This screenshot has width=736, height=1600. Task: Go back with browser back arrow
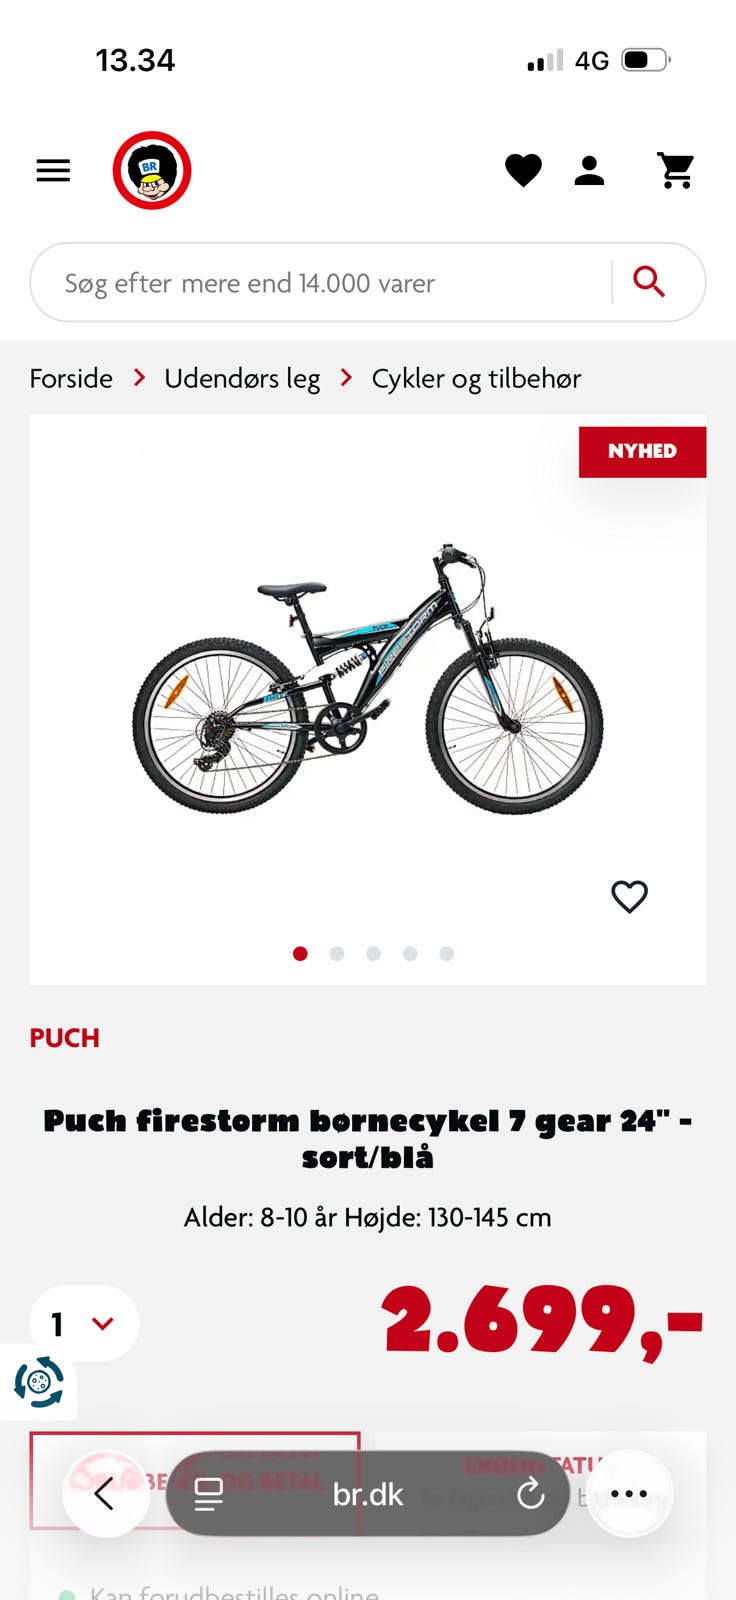point(105,1494)
